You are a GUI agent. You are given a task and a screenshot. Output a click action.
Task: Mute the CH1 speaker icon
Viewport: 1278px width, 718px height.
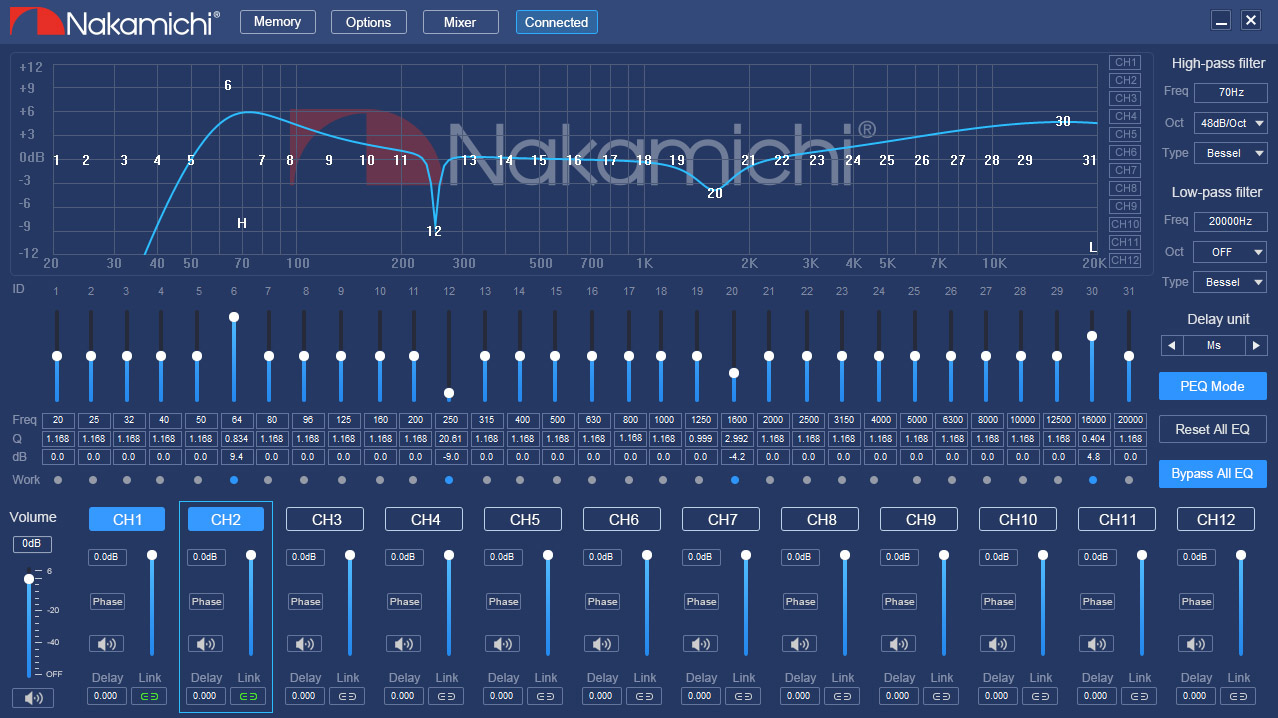[107, 644]
